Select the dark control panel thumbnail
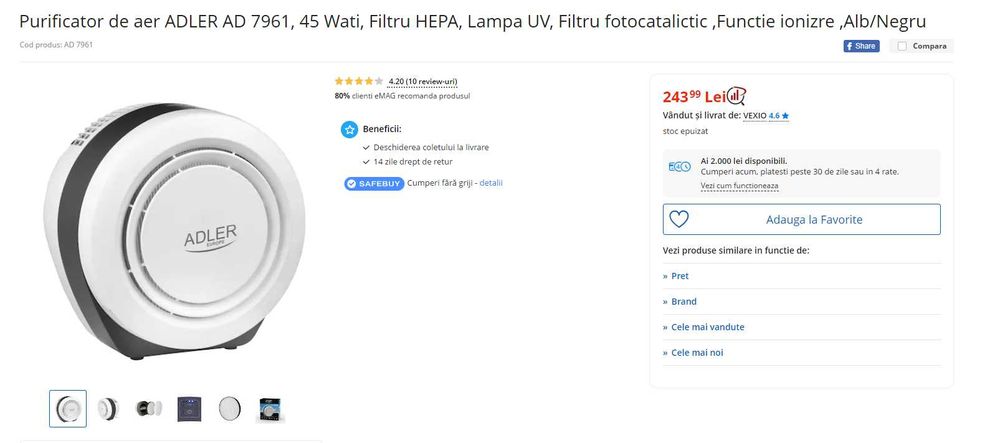 coord(188,408)
